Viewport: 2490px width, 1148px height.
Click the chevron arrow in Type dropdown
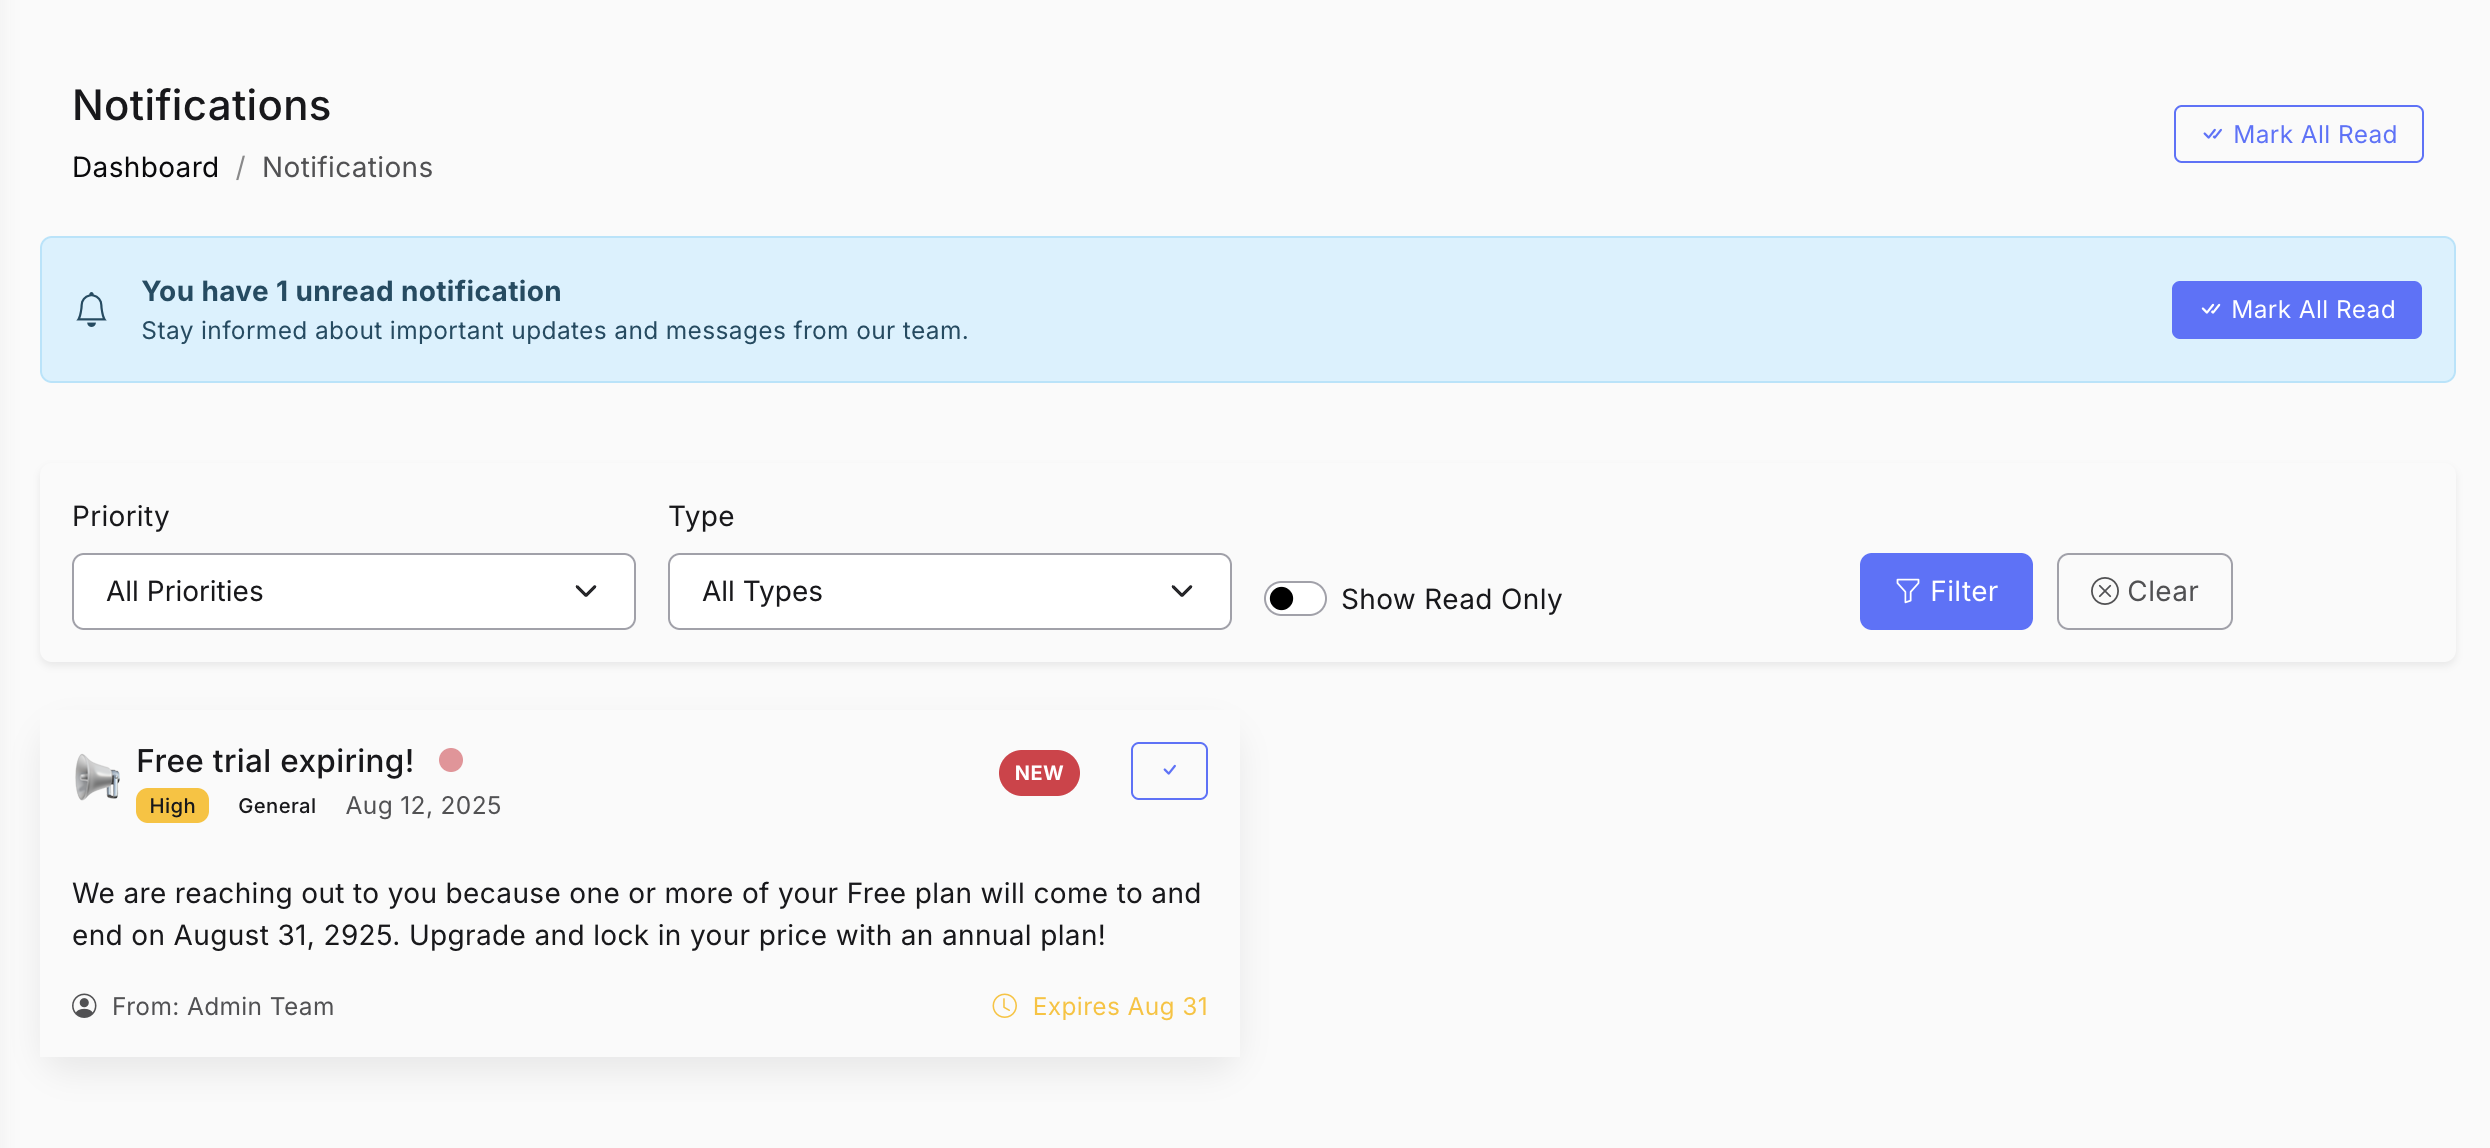(x=1182, y=592)
